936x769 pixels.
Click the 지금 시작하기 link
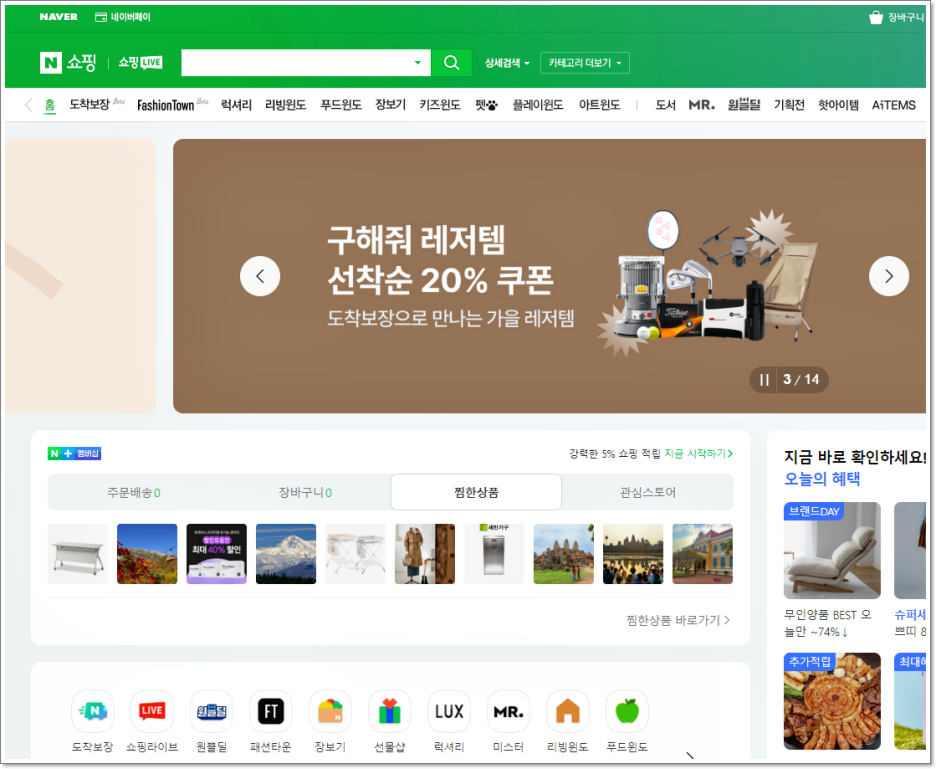pos(698,454)
